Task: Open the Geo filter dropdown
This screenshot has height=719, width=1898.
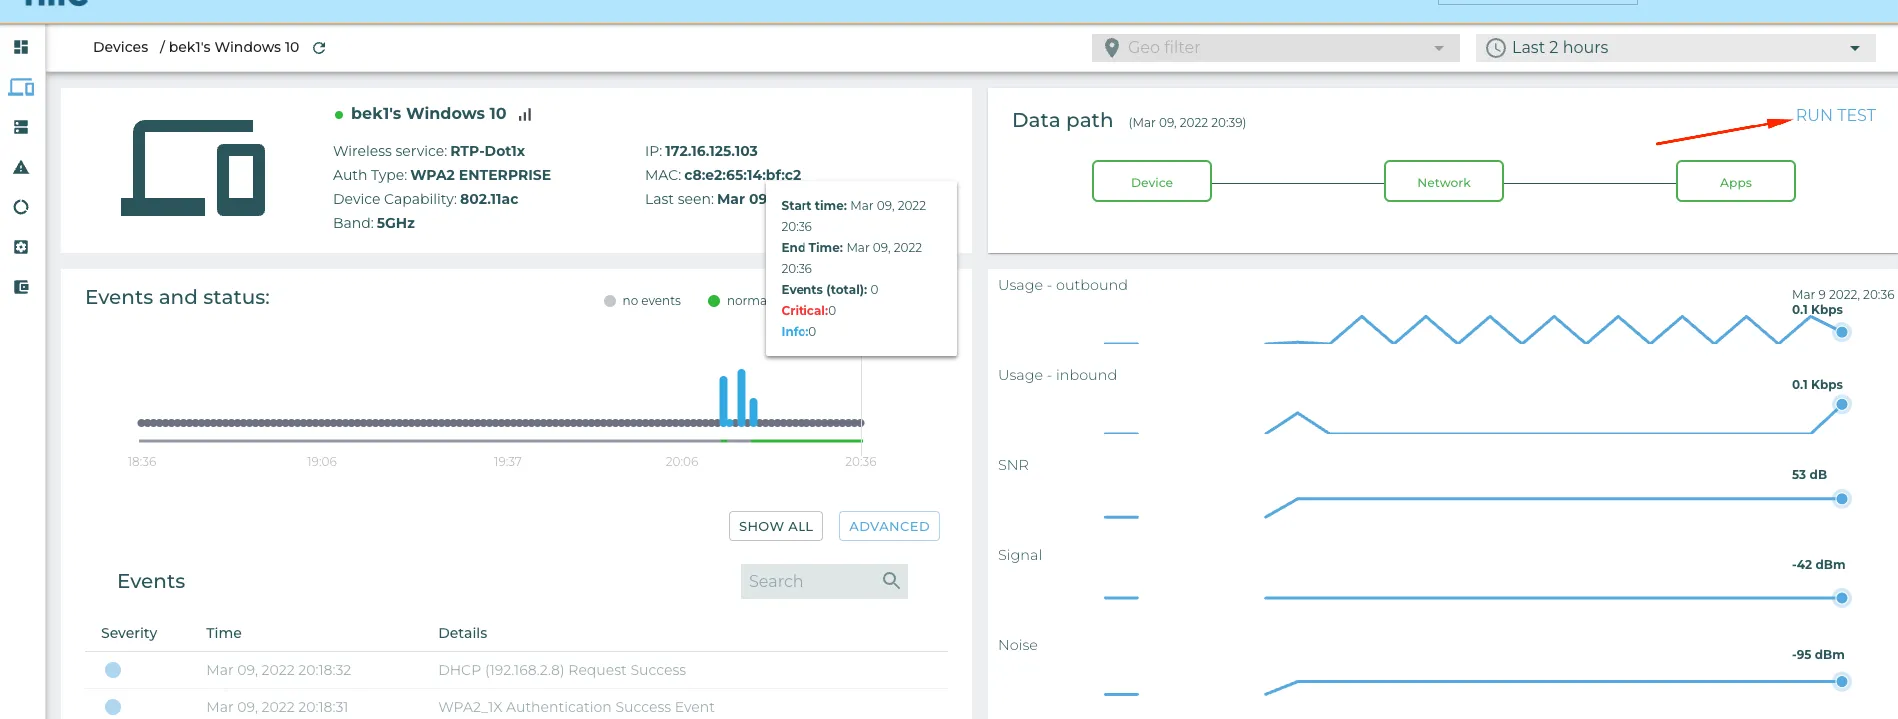Action: [1275, 48]
